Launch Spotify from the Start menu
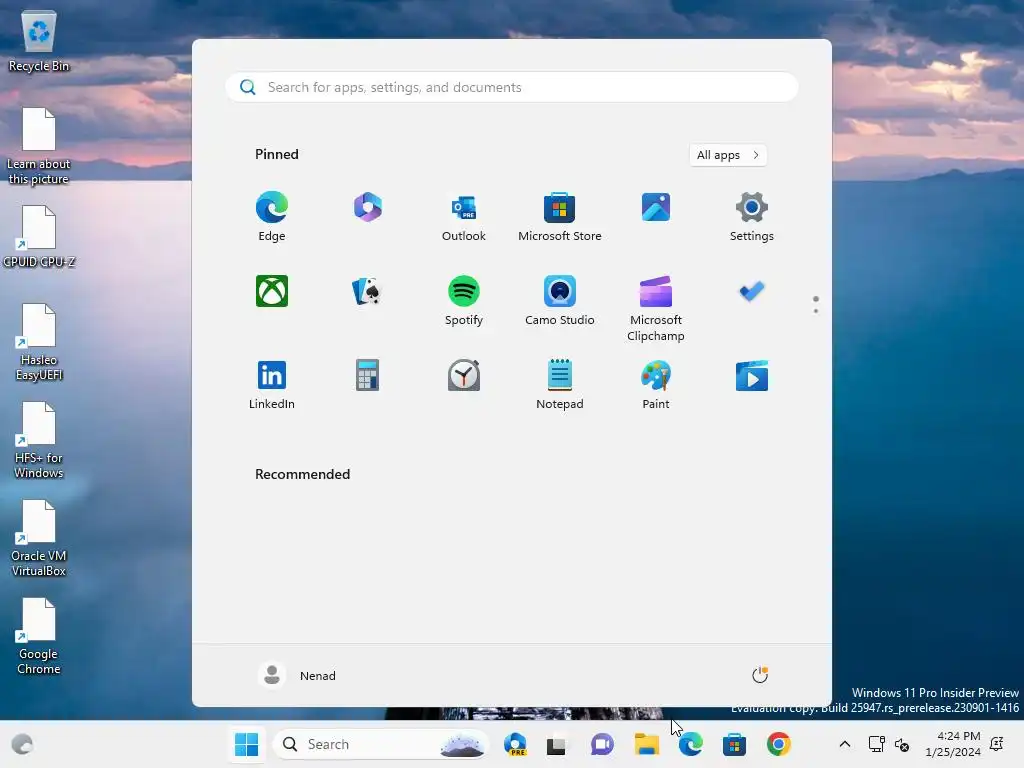The image size is (1024, 768). [x=464, y=300]
